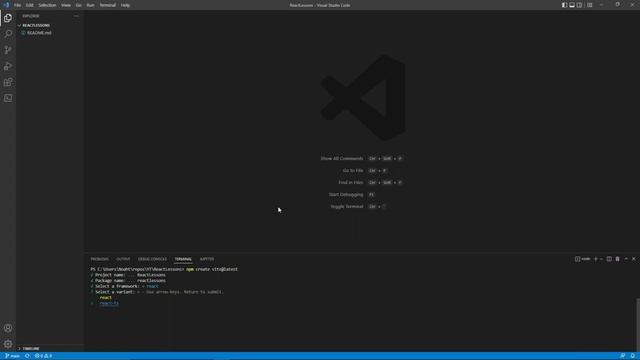Open the Go menu
Image resolution: width=640 pixels, height=360 pixels.
pyautogui.click(x=78, y=5)
